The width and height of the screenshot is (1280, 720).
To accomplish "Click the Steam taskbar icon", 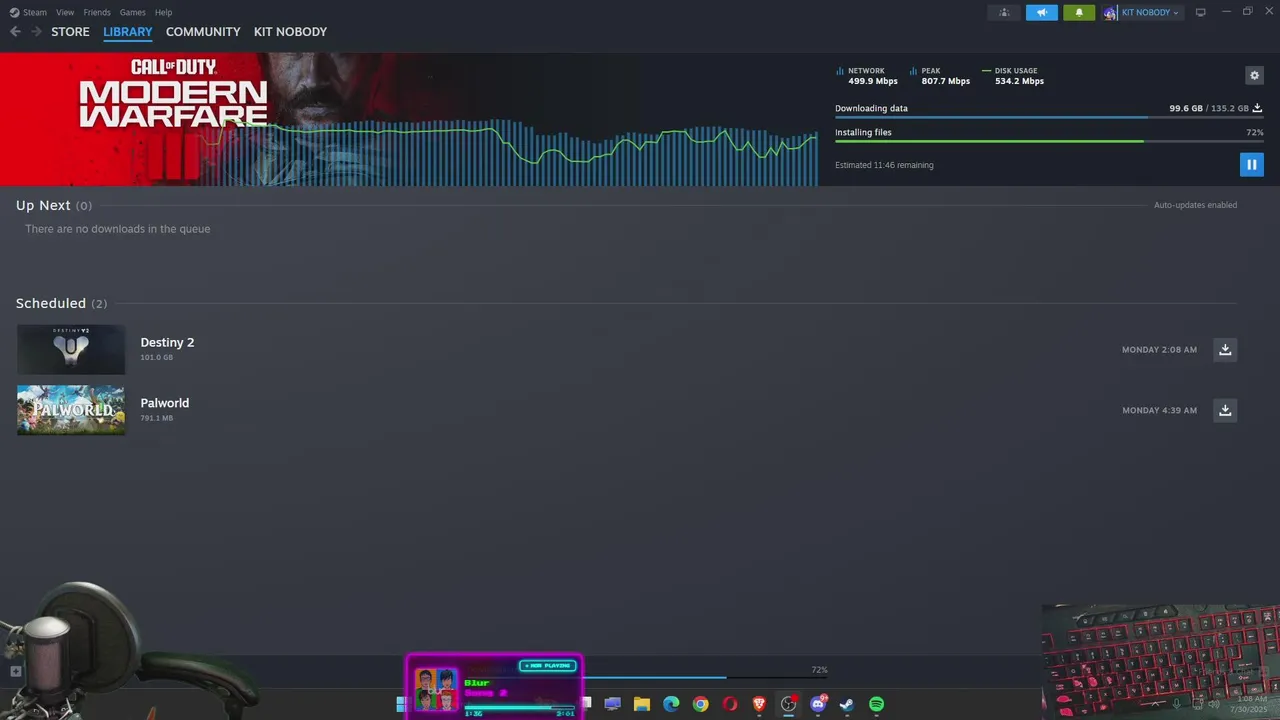I will point(847,704).
